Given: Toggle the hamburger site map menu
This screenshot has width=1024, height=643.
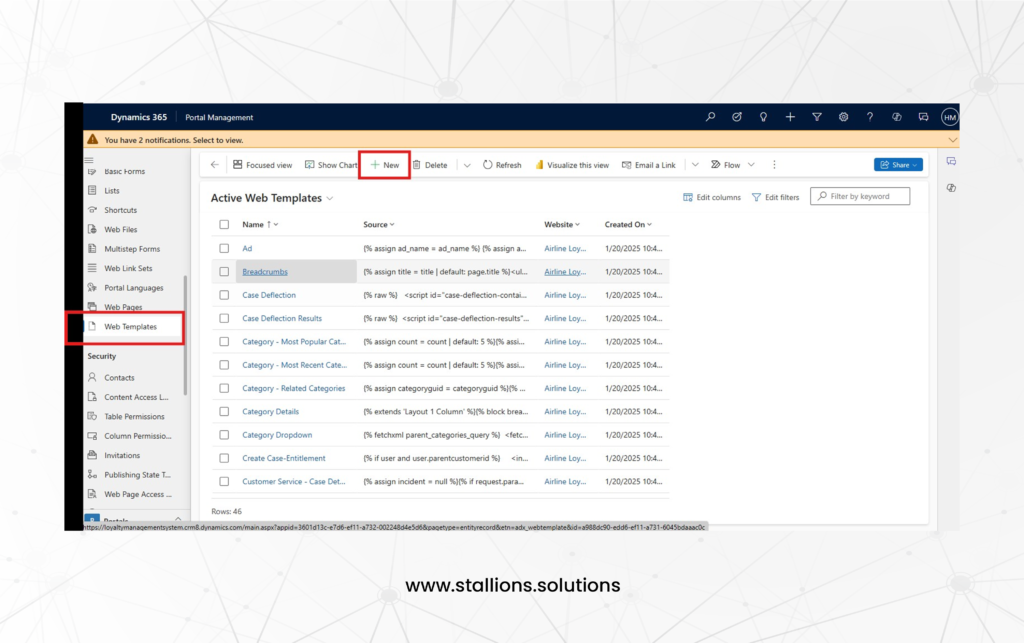Looking at the screenshot, I should [89, 160].
